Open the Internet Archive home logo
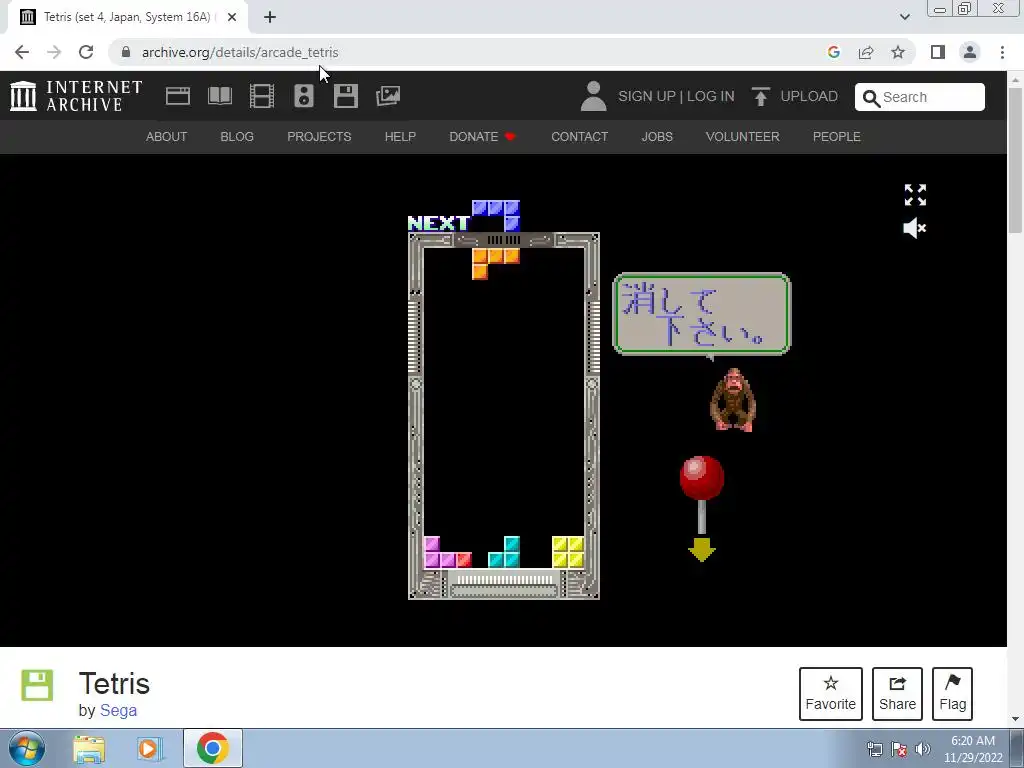Image resolution: width=1024 pixels, height=768 pixels. coord(76,96)
